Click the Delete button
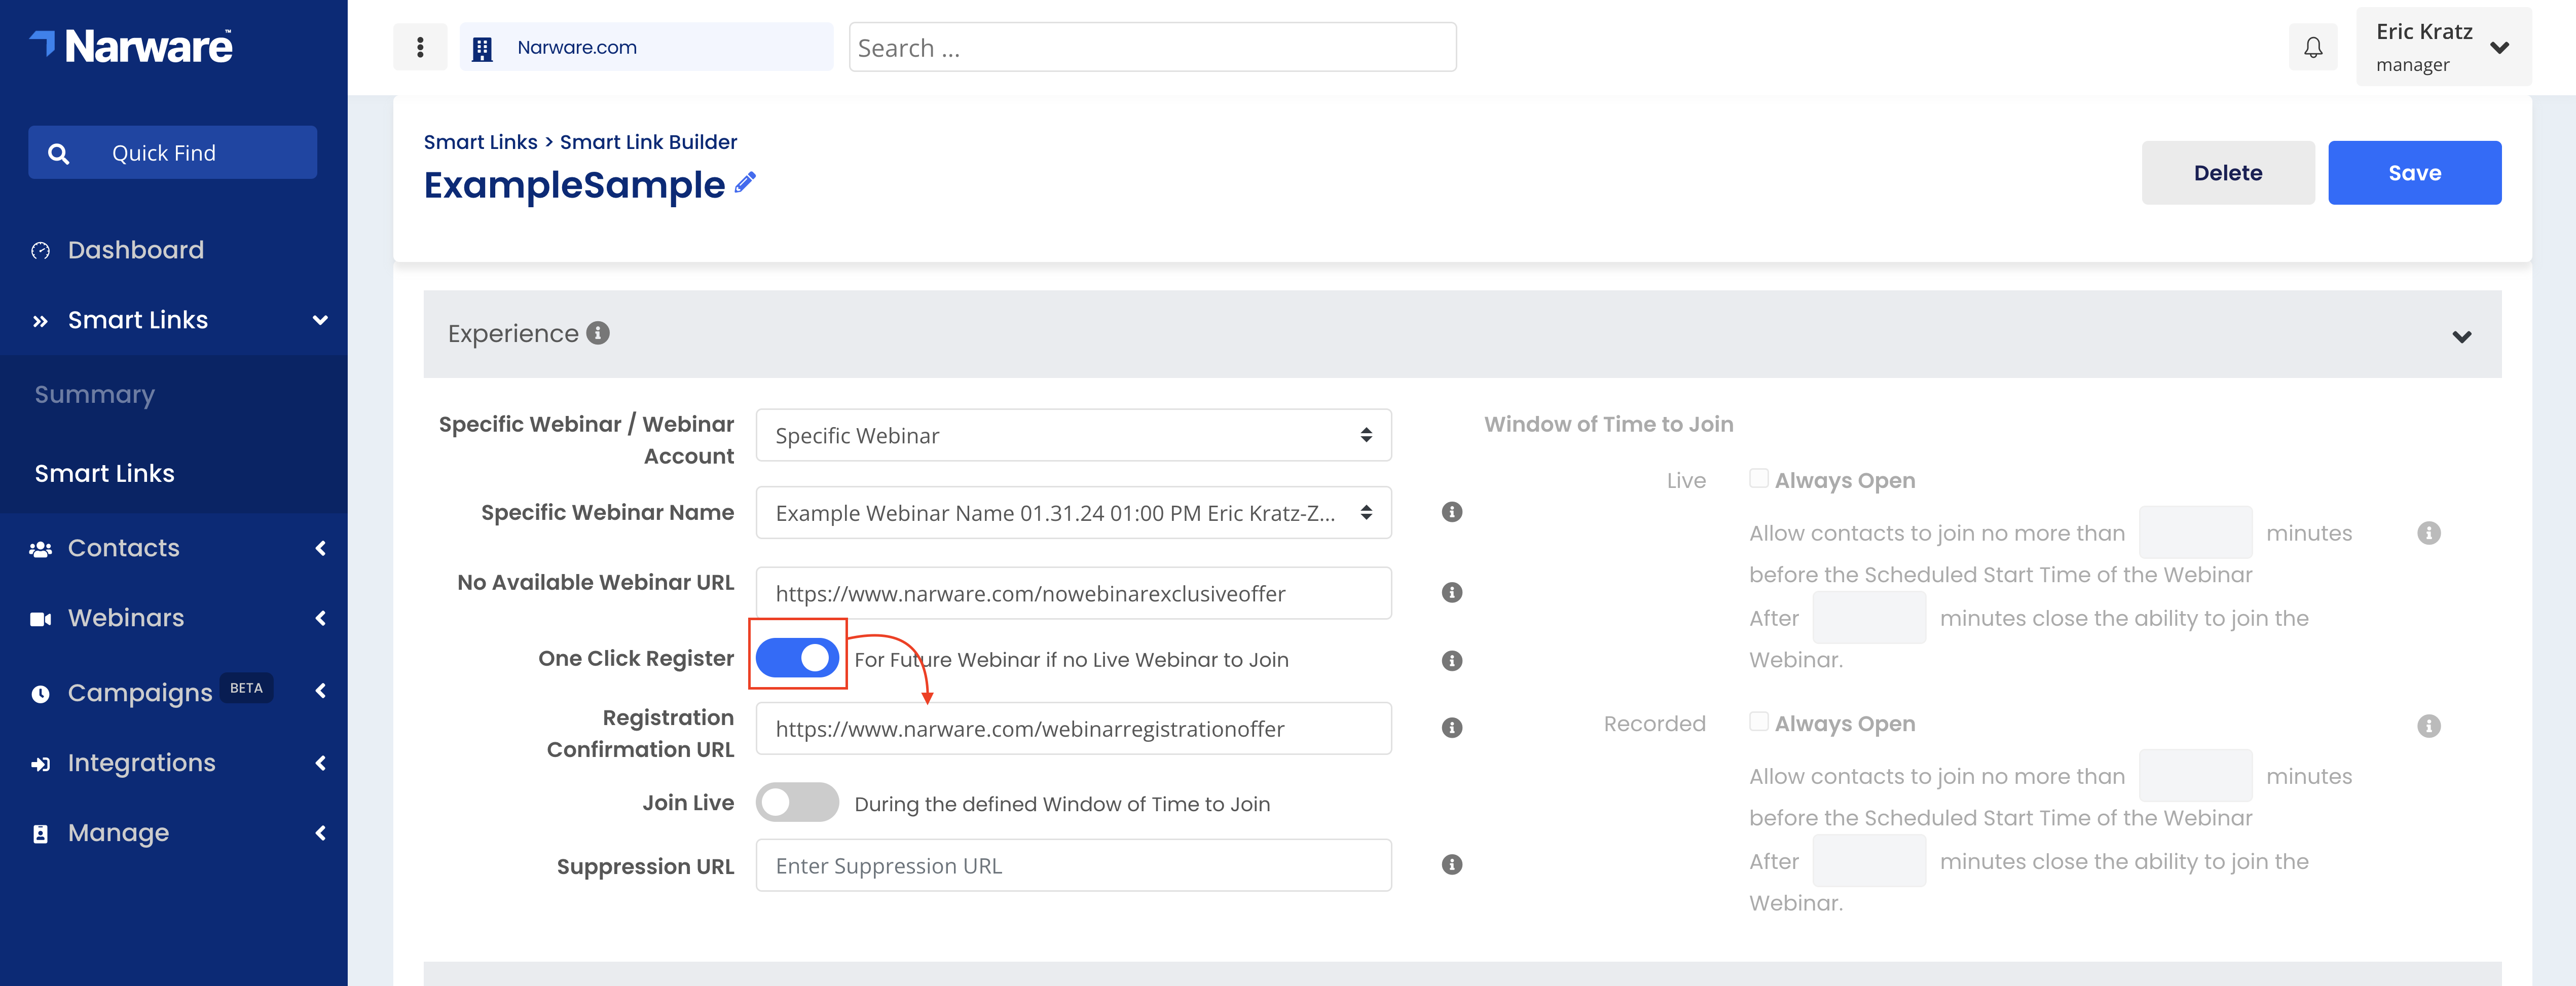 (2227, 173)
